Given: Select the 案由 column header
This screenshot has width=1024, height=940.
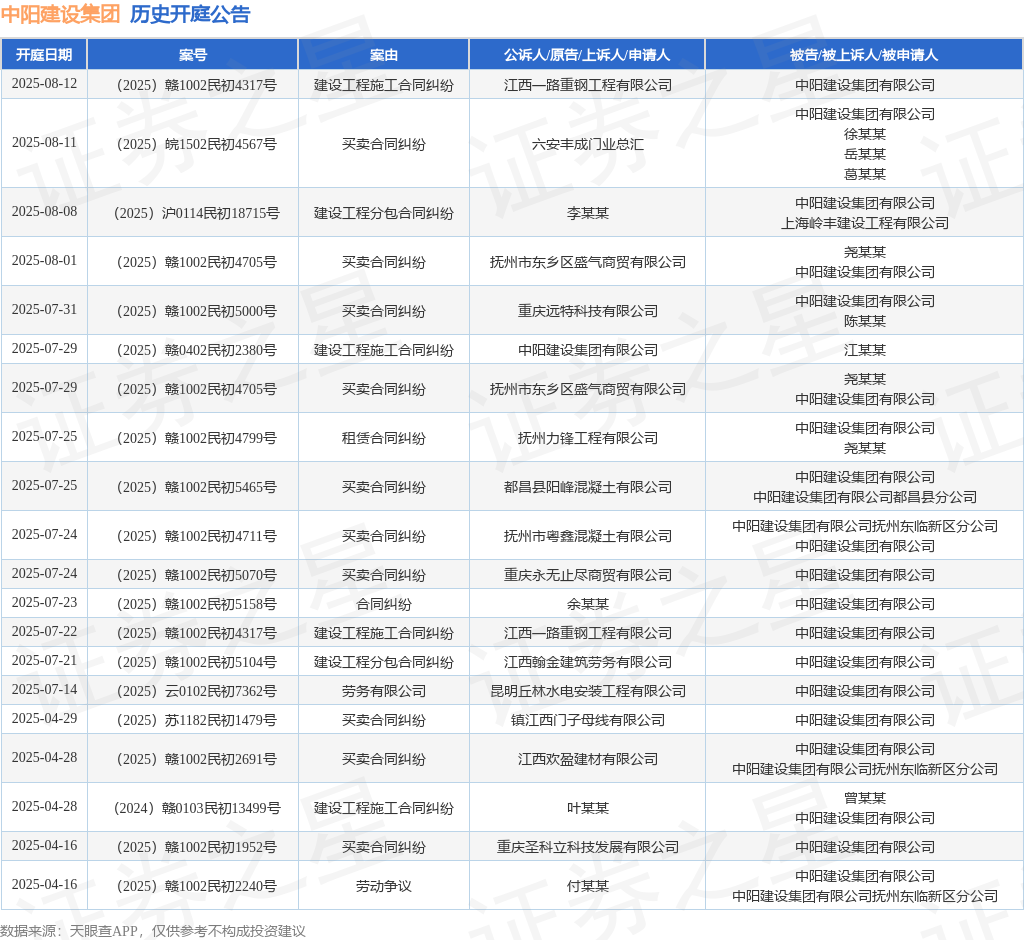Looking at the screenshot, I should pyautogui.click(x=383, y=55).
